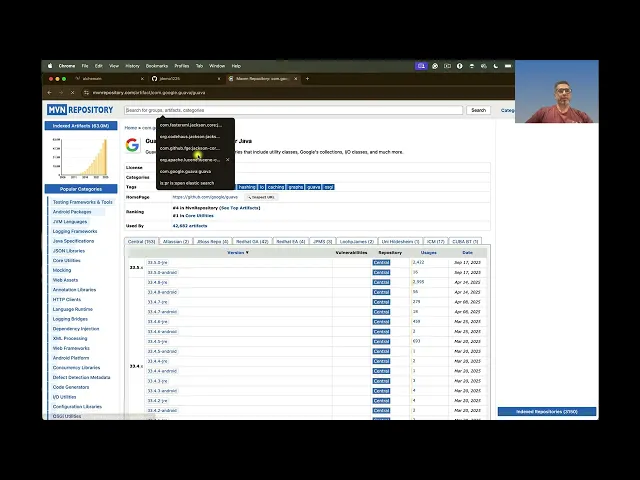The width and height of the screenshot is (640, 480).
Task: Sort table by Version column header
Action: 238,253
